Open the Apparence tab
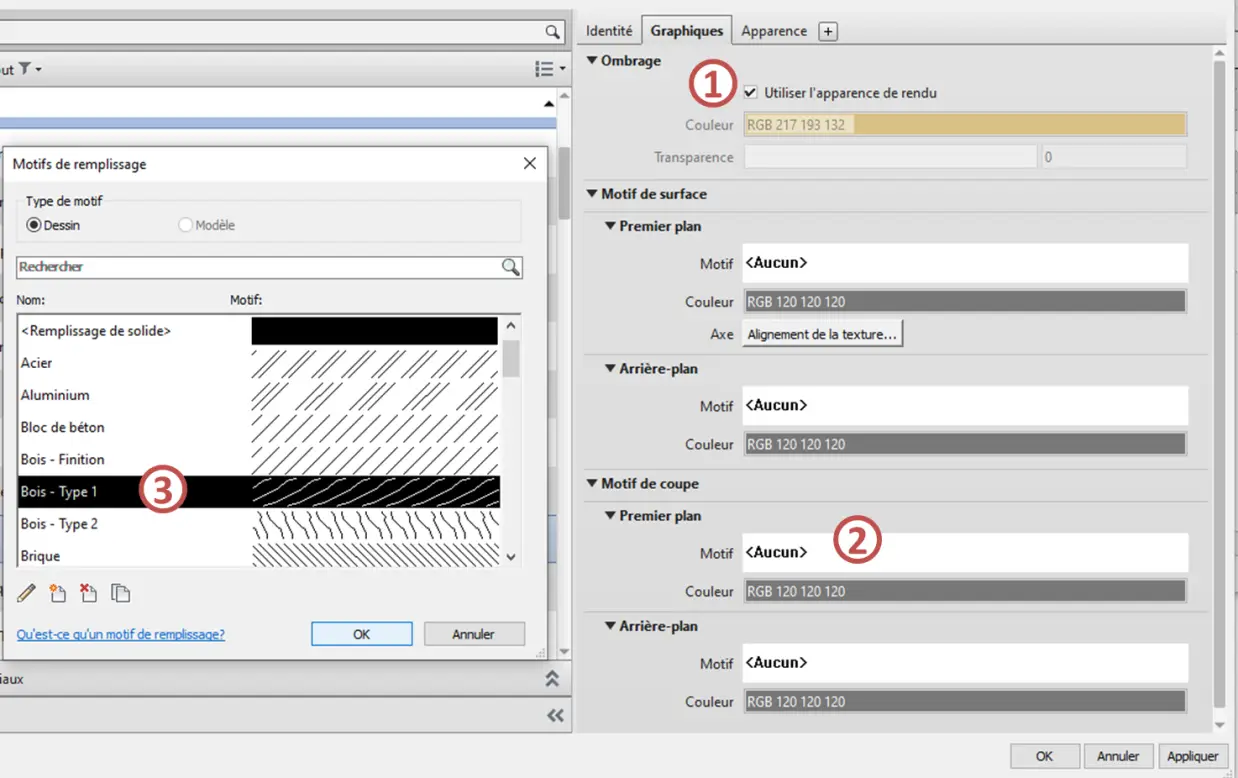 pyautogui.click(x=774, y=31)
